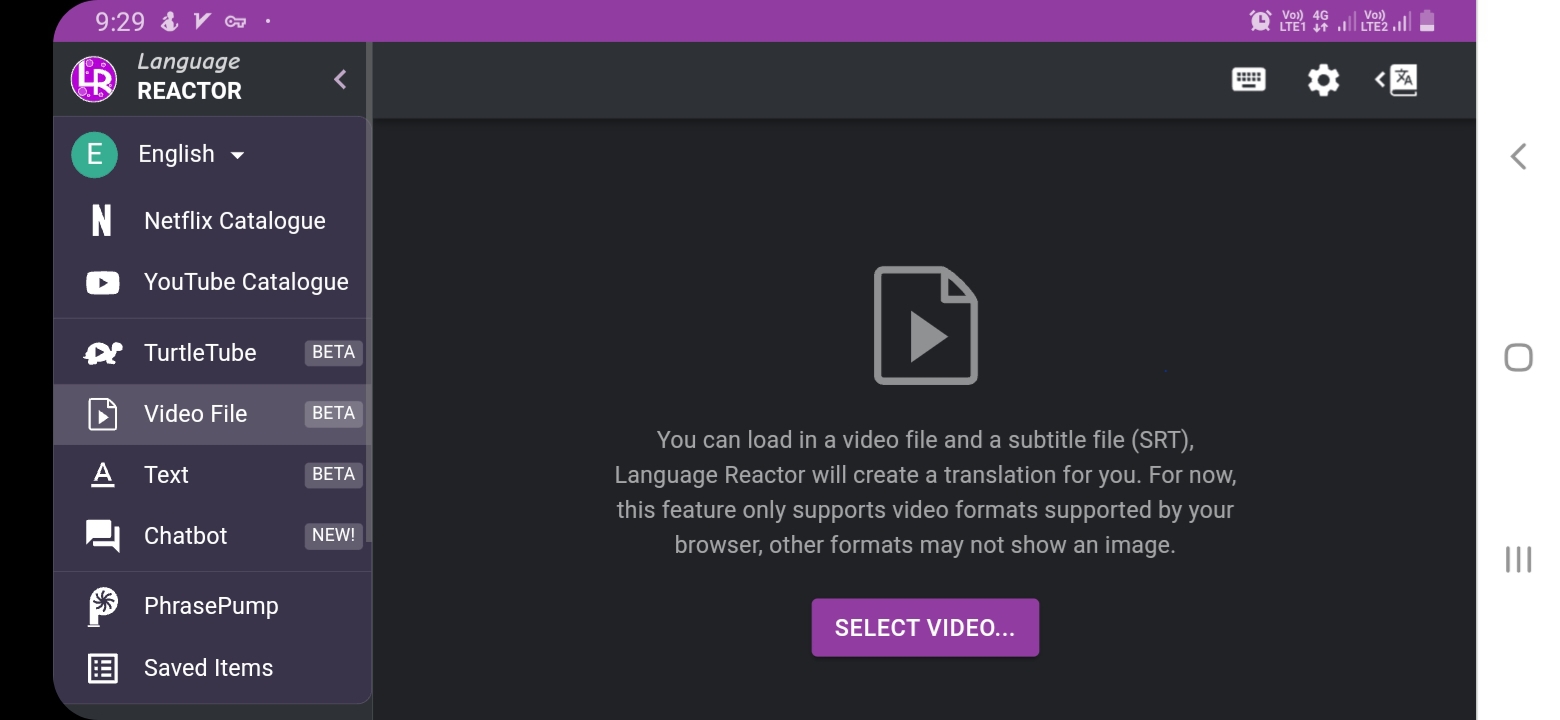1560x720 pixels.
Task: Tap the Android recent apps button
Action: (x=1518, y=559)
